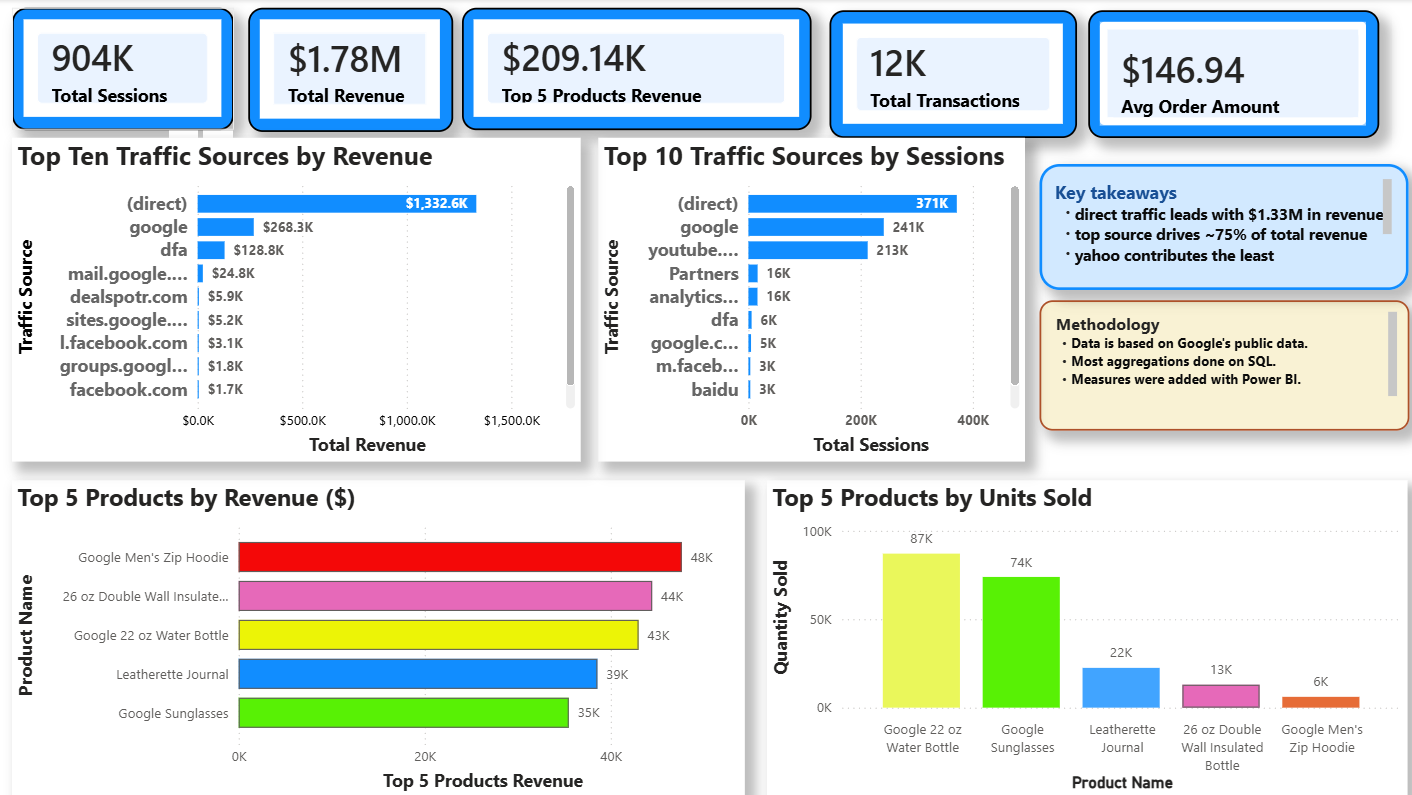
Task: Click the yellow 87K Water Bottle column
Action: tap(921, 630)
